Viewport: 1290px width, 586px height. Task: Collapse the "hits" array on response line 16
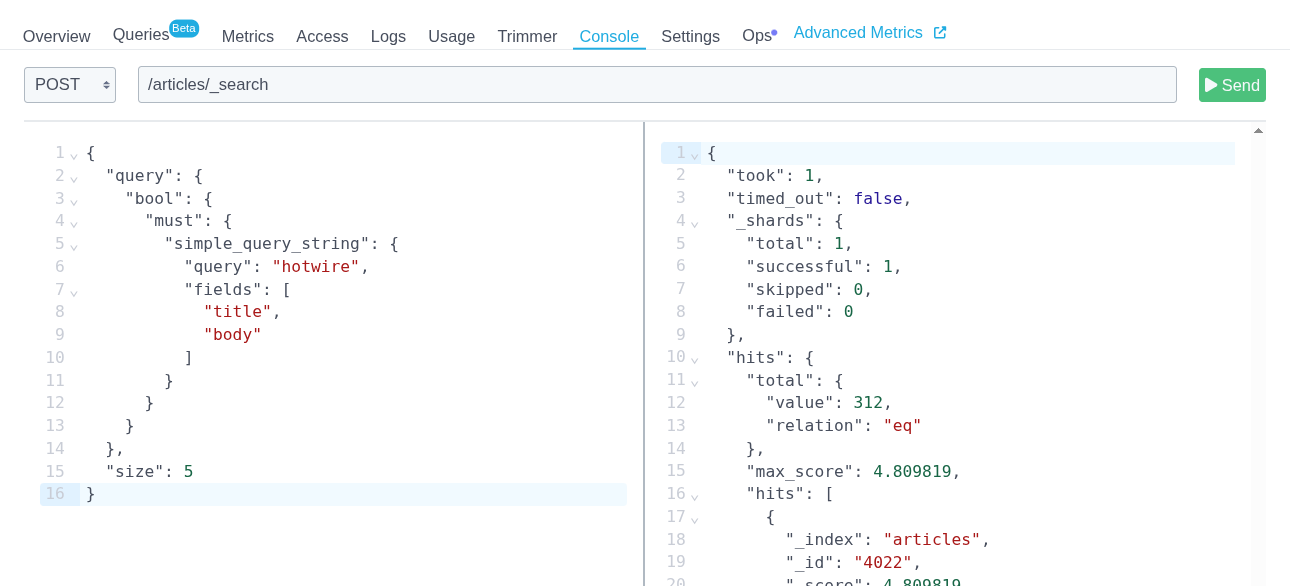695,495
